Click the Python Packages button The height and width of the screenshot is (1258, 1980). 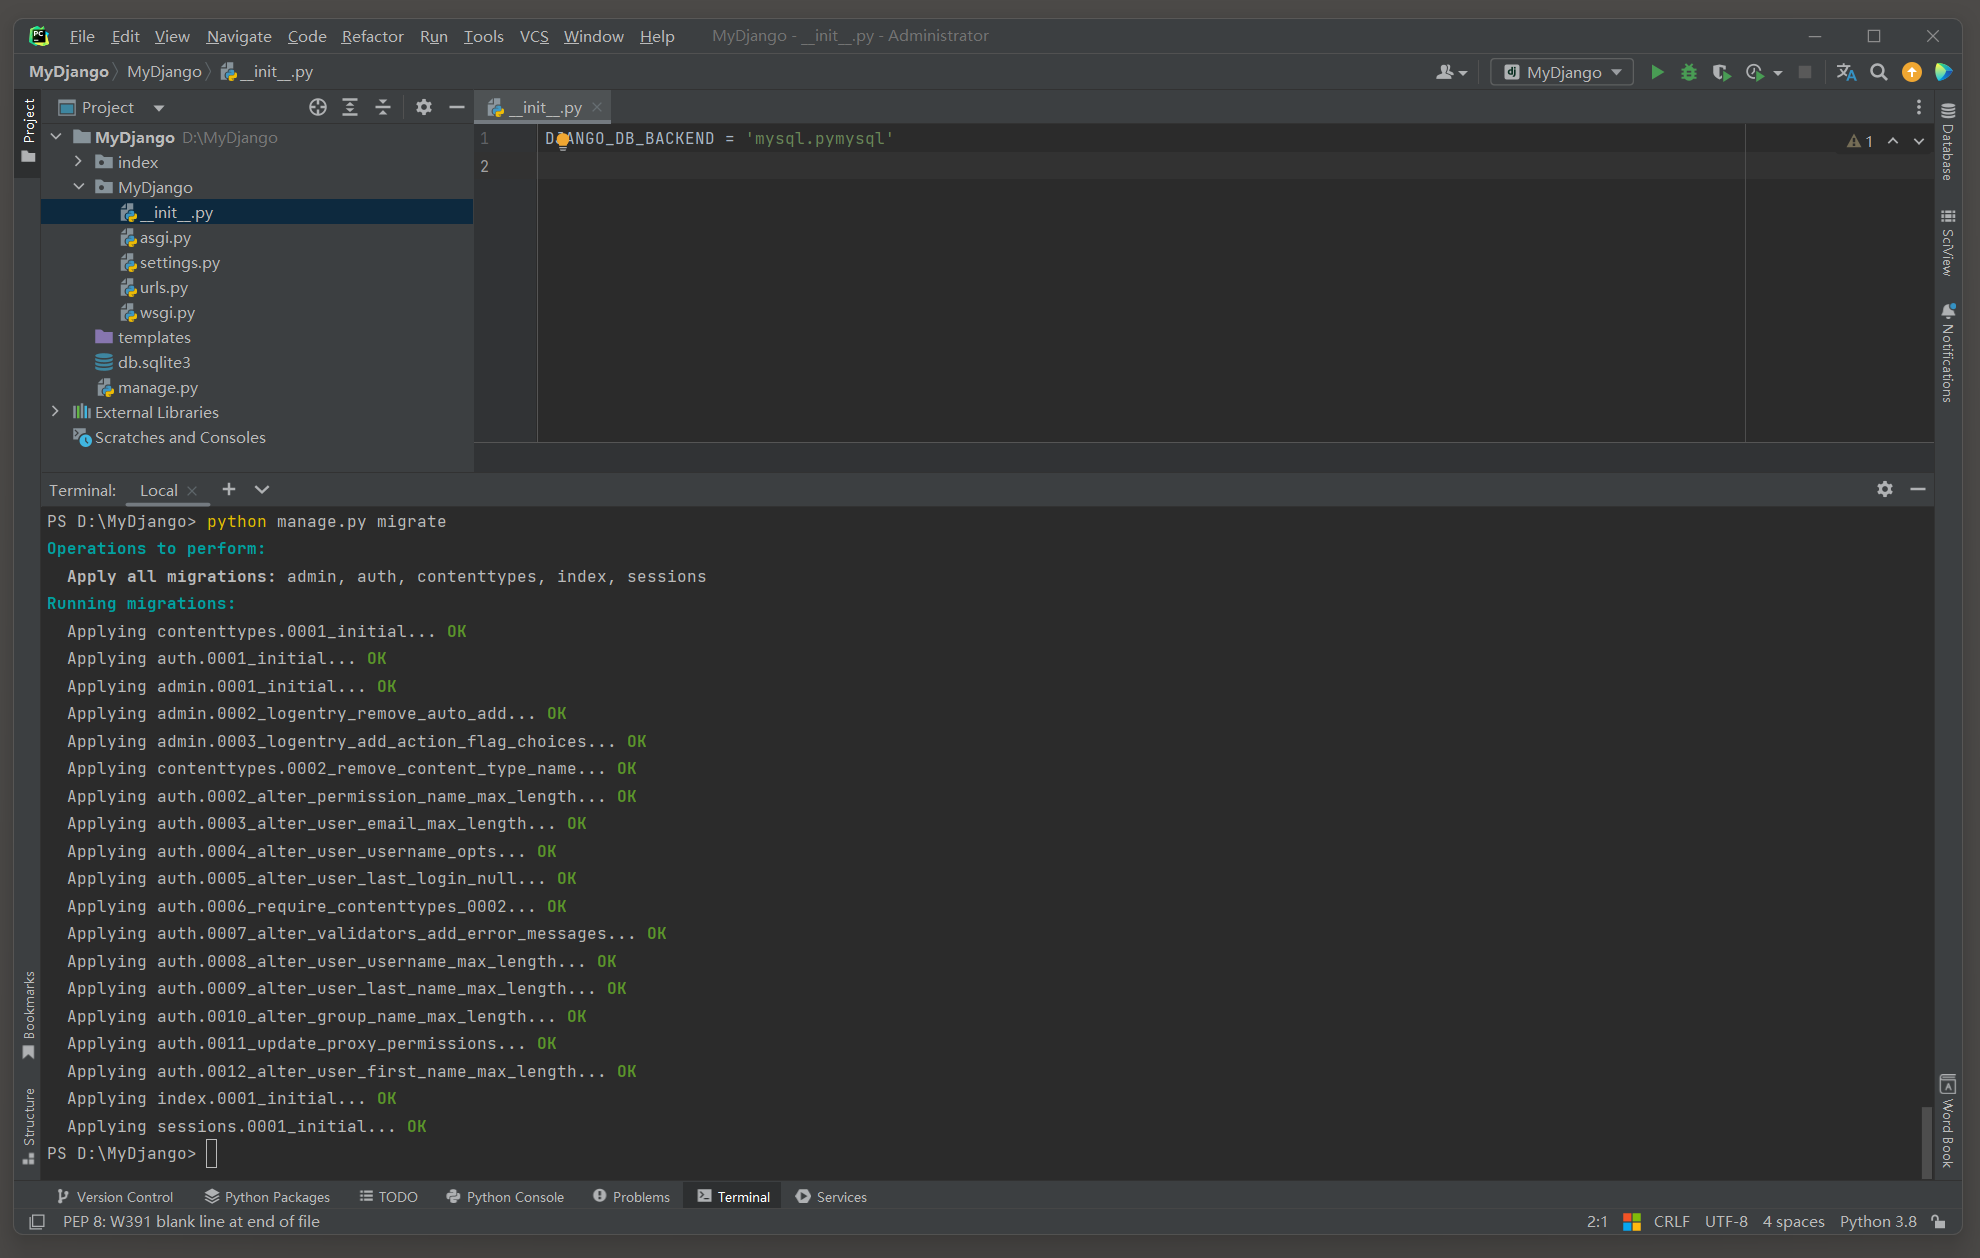click(x=264, y=1196)
